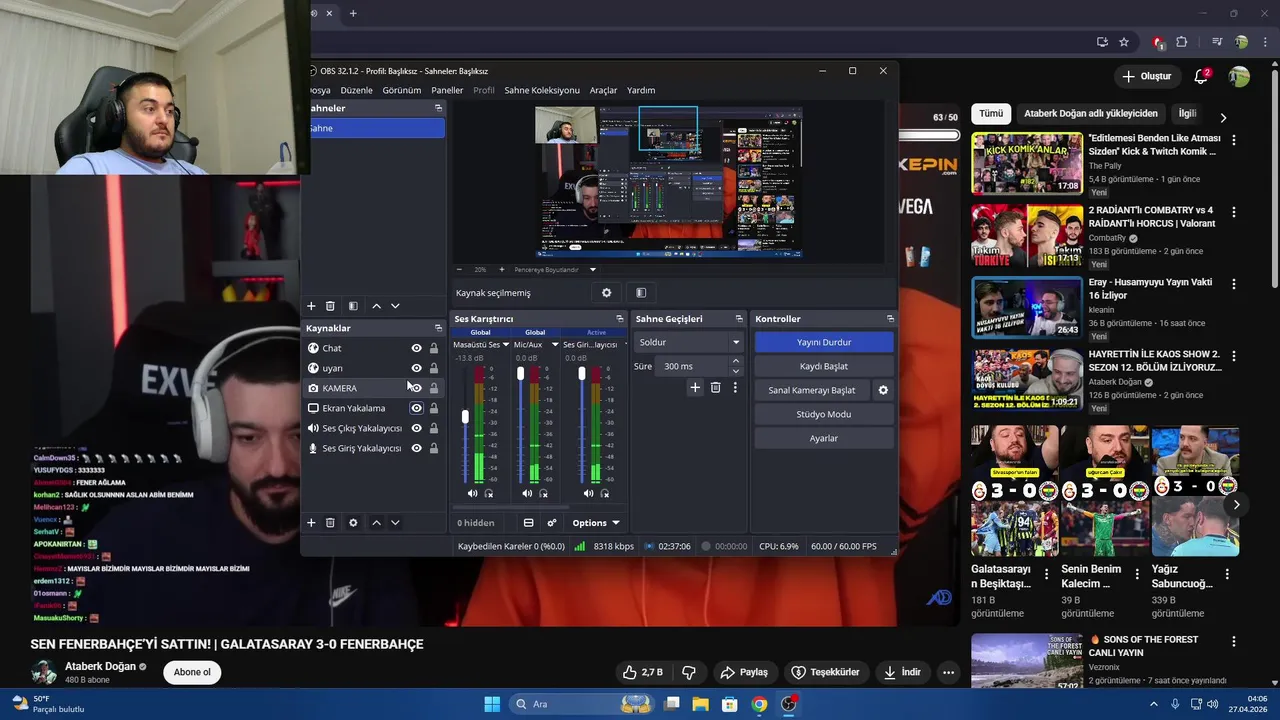Viewport: 1280px width, 720px height.
Task: Mute the Mic/Aux channel speaker icon
Action: point(527,493)
